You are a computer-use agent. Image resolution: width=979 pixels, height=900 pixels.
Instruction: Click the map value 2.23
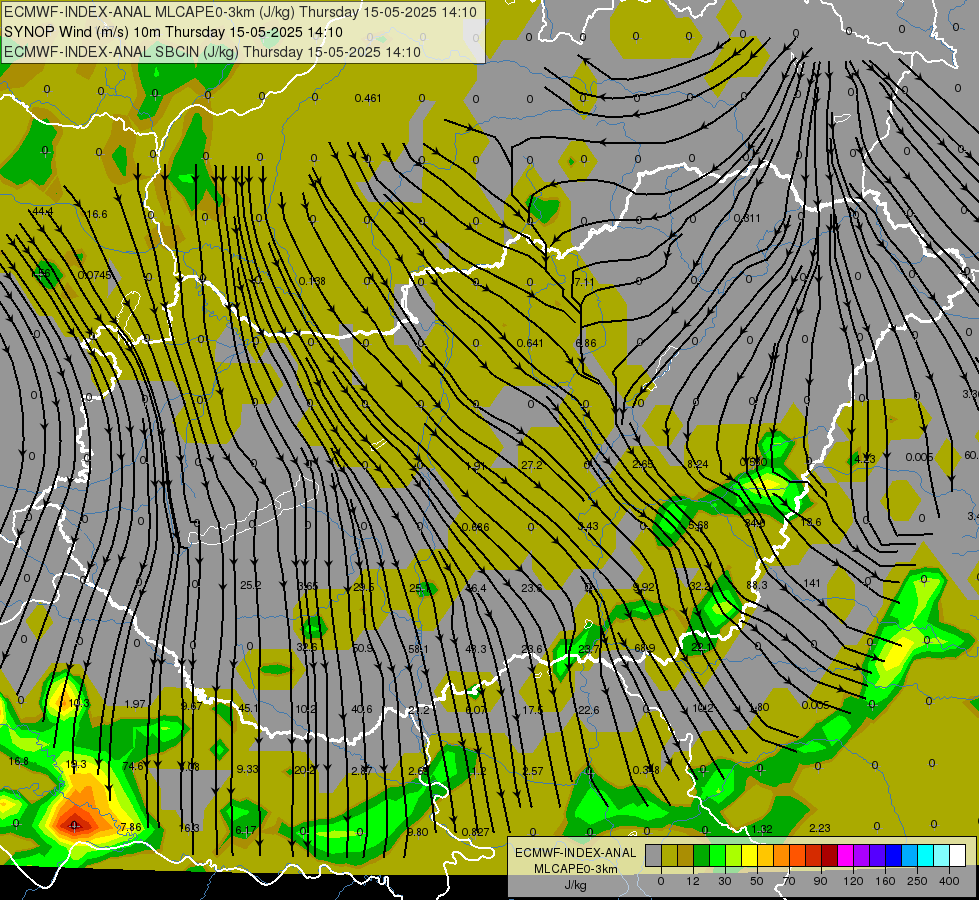(819, 828)
